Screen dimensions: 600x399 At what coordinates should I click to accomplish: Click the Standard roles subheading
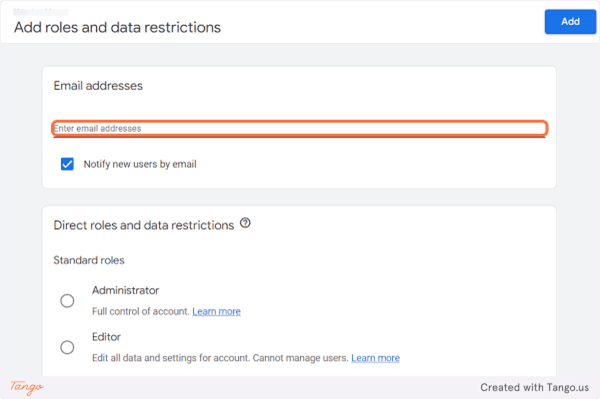click(x=89, y=261)
